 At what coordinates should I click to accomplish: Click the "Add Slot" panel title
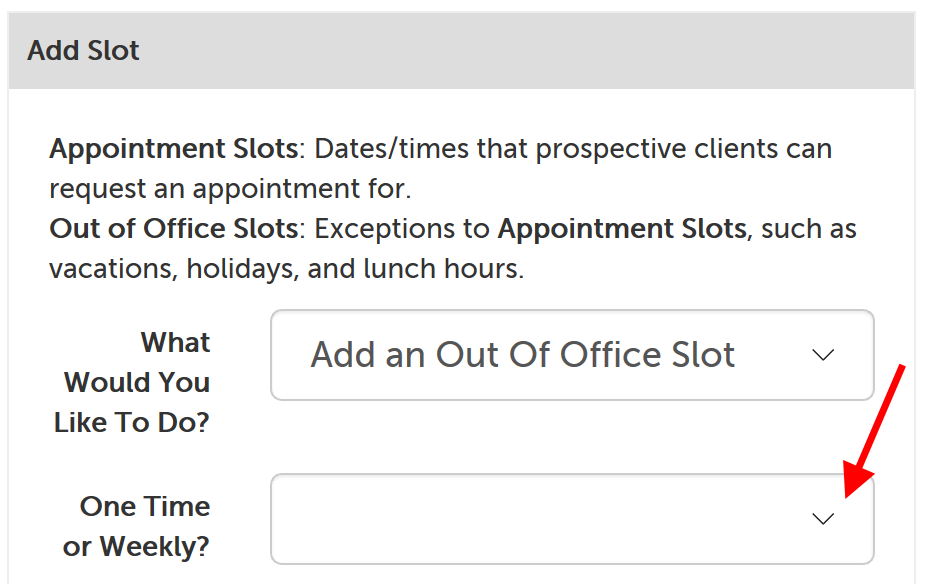[x=84, y=51]
